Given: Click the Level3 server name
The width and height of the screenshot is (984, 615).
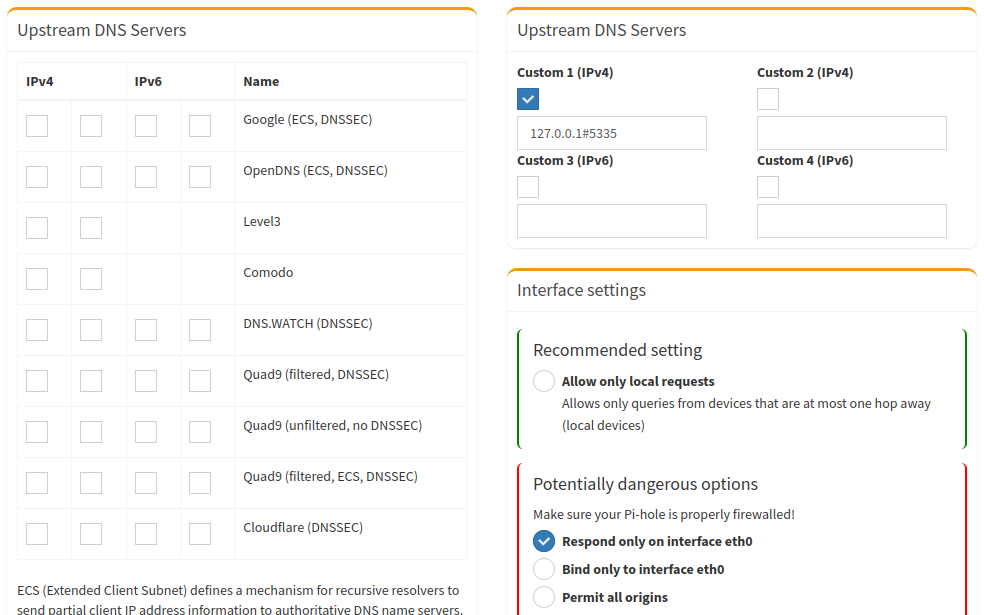Looking at the screenshot, I should [262, 222].
